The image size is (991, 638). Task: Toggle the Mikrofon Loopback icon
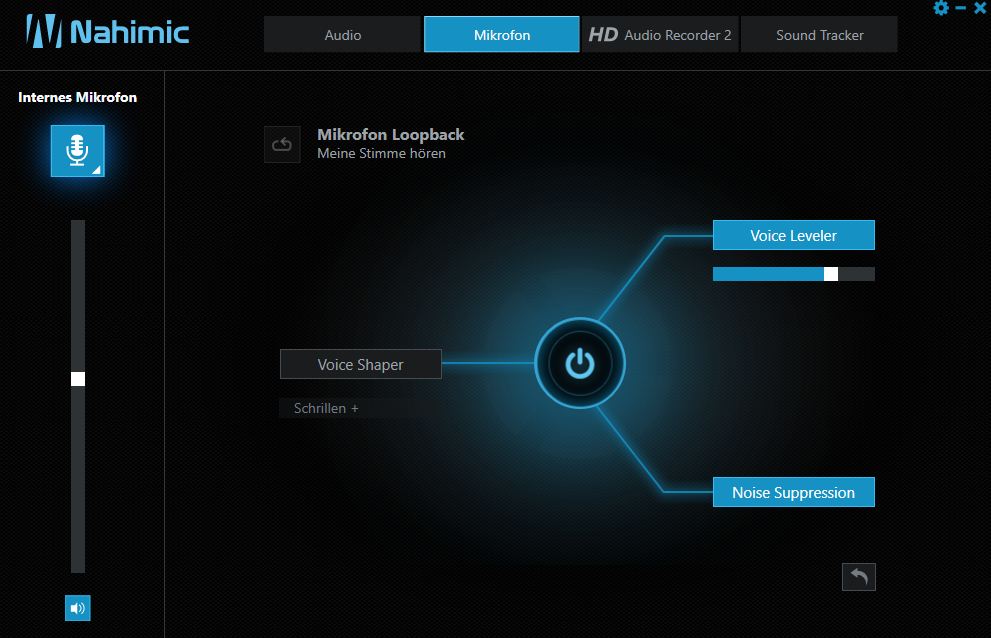[x=282, y=145]
